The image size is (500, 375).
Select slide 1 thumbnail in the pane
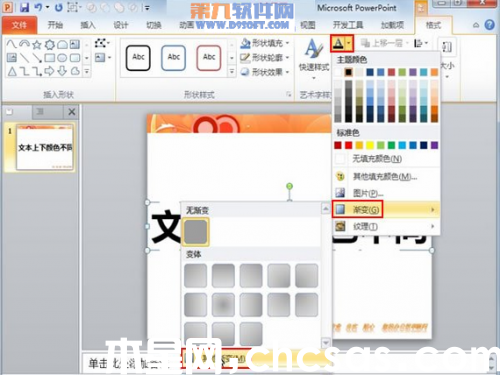[45, 147]
